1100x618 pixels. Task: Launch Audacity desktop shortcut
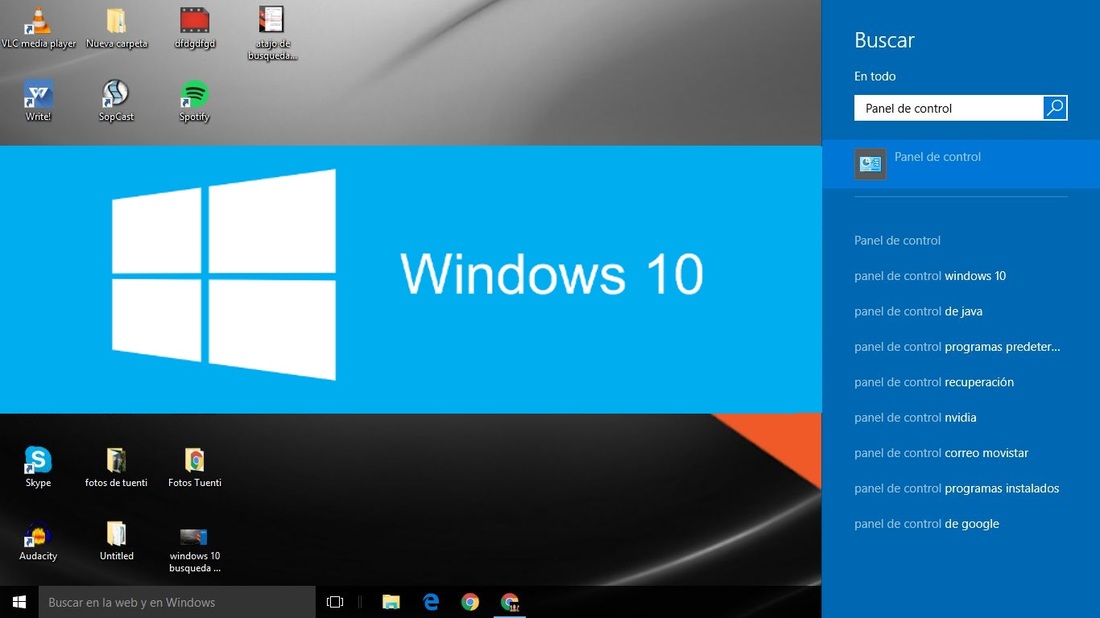[38, 541]
